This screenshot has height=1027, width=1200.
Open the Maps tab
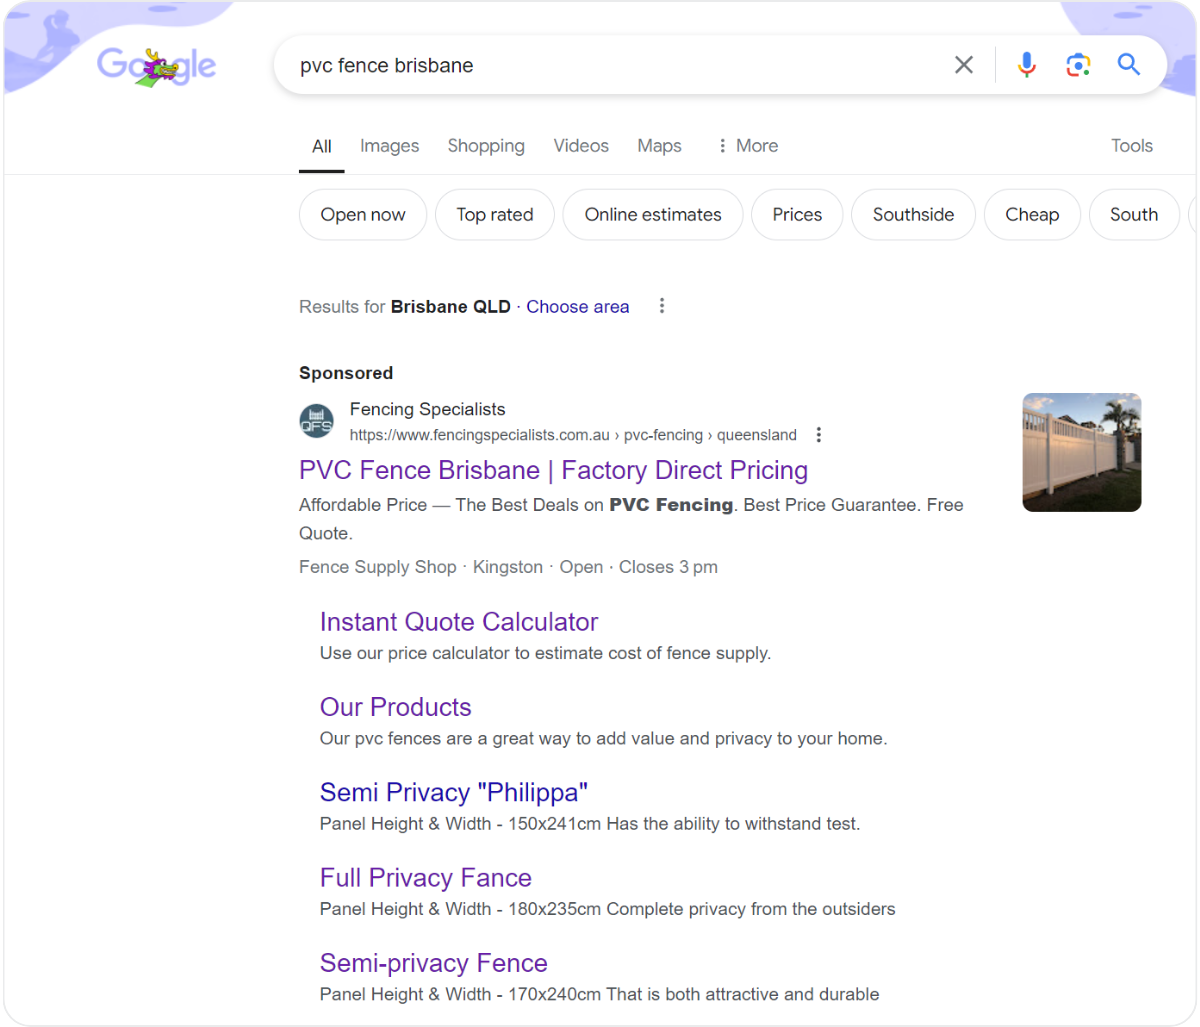659,146
